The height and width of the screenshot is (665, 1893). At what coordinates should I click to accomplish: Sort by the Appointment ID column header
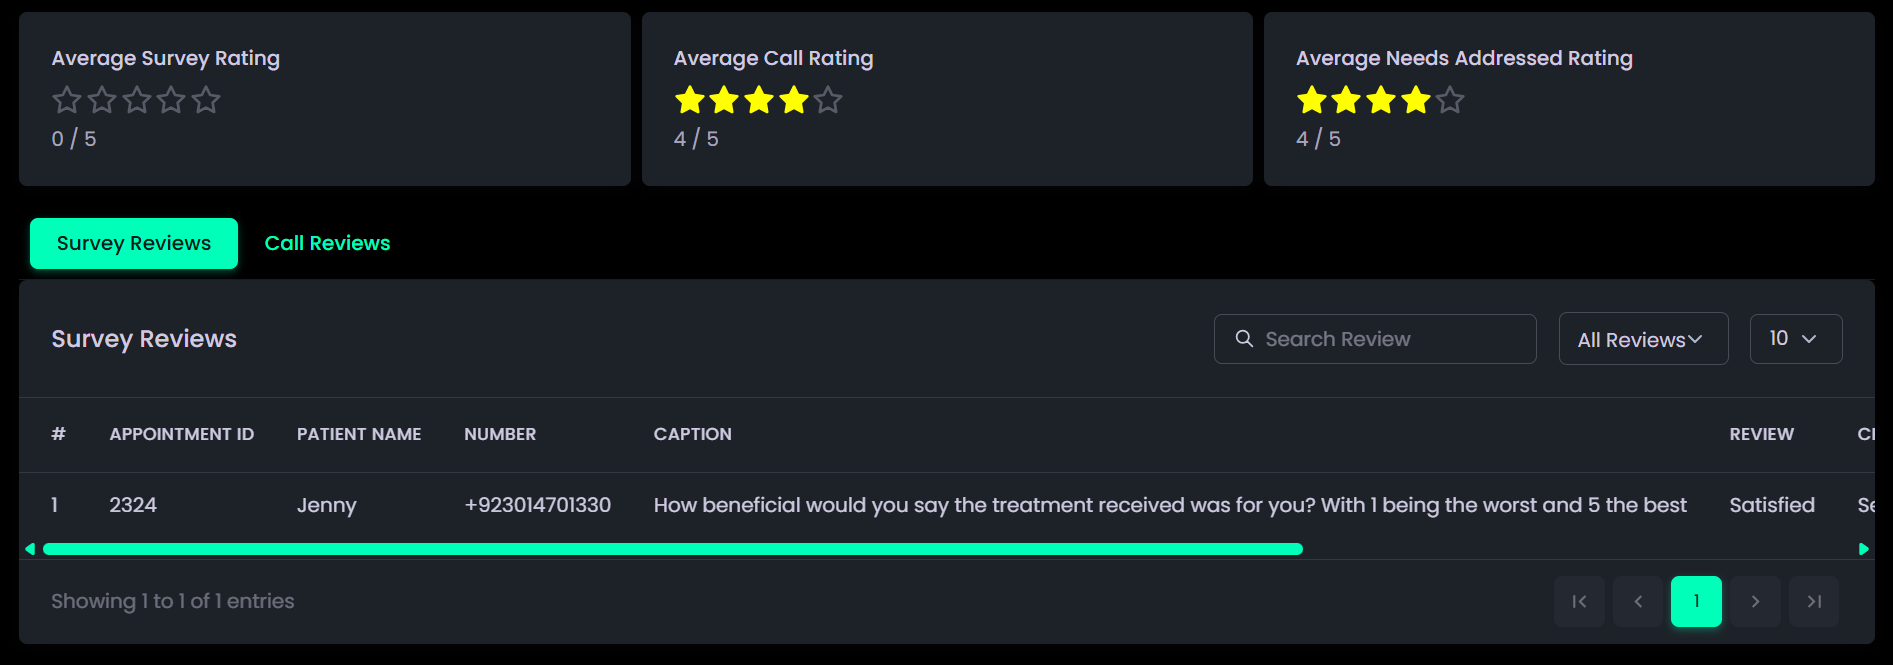(x=182, y=434)
